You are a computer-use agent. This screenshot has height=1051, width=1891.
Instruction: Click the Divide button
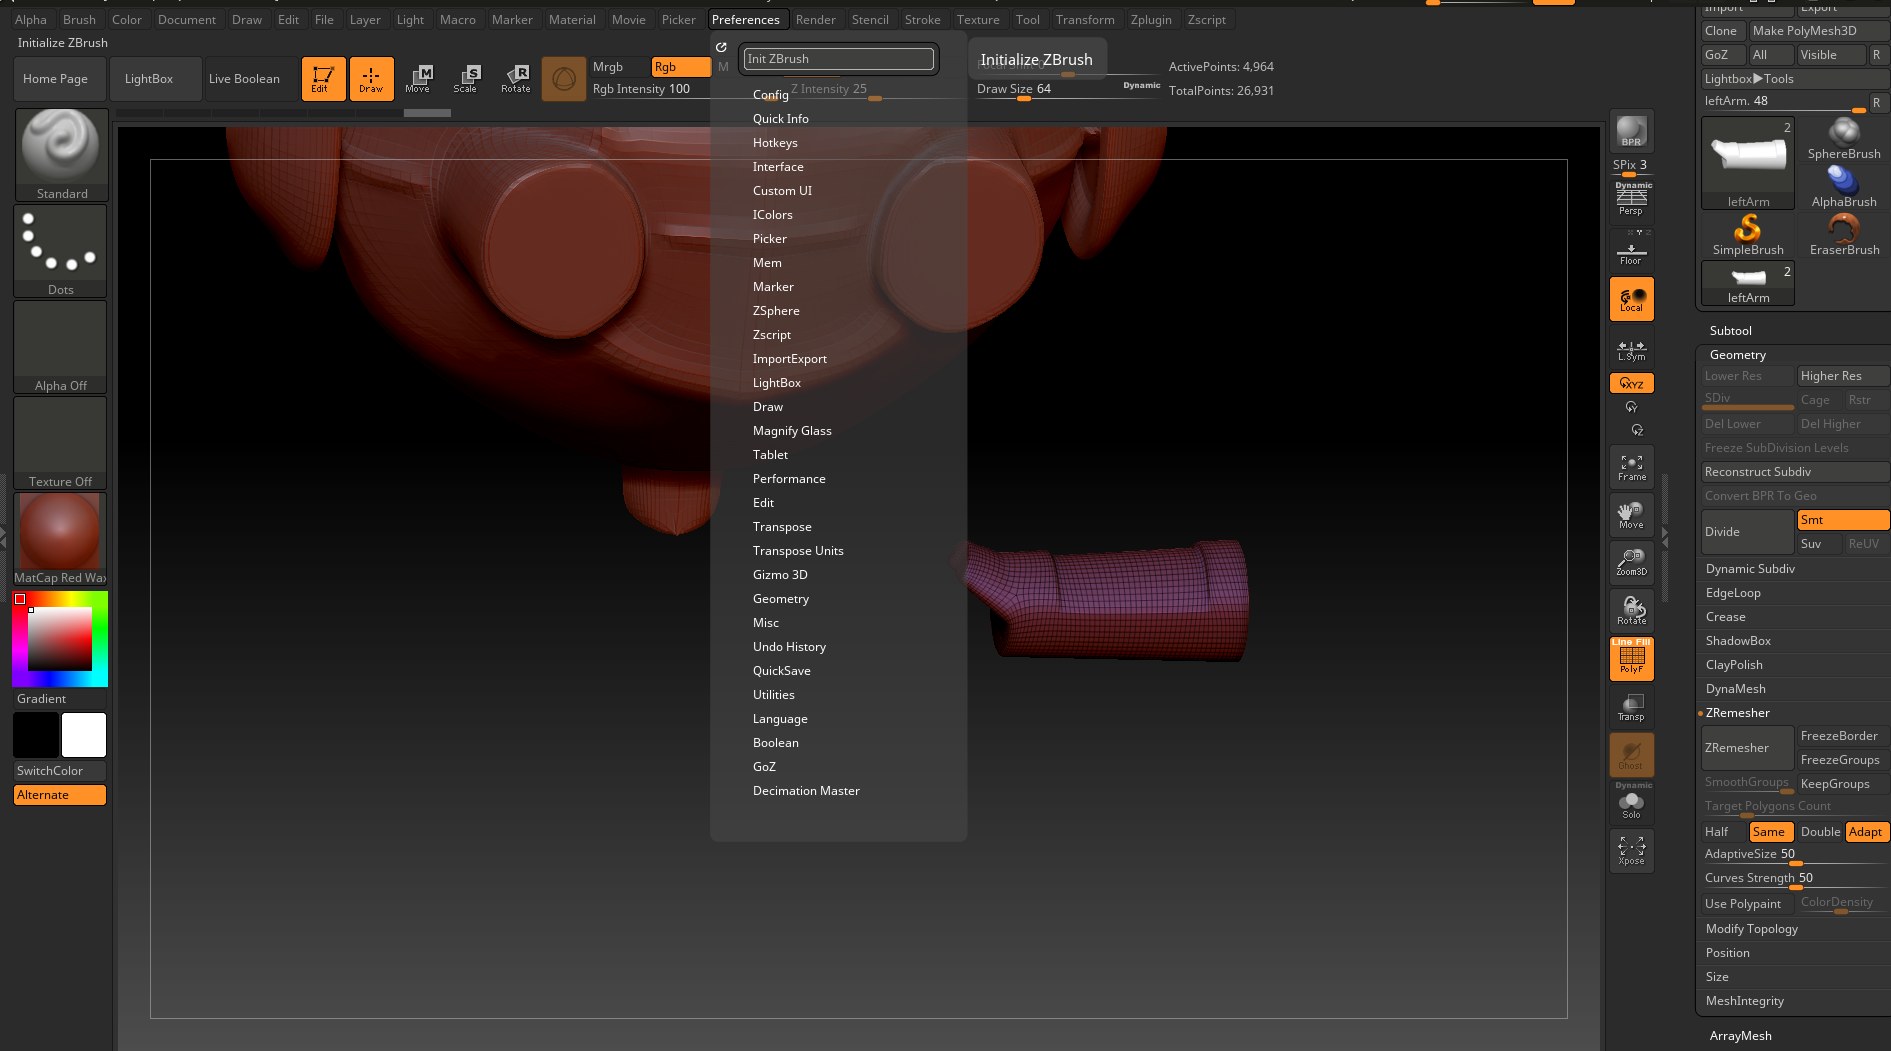(x=1747, y=532)
